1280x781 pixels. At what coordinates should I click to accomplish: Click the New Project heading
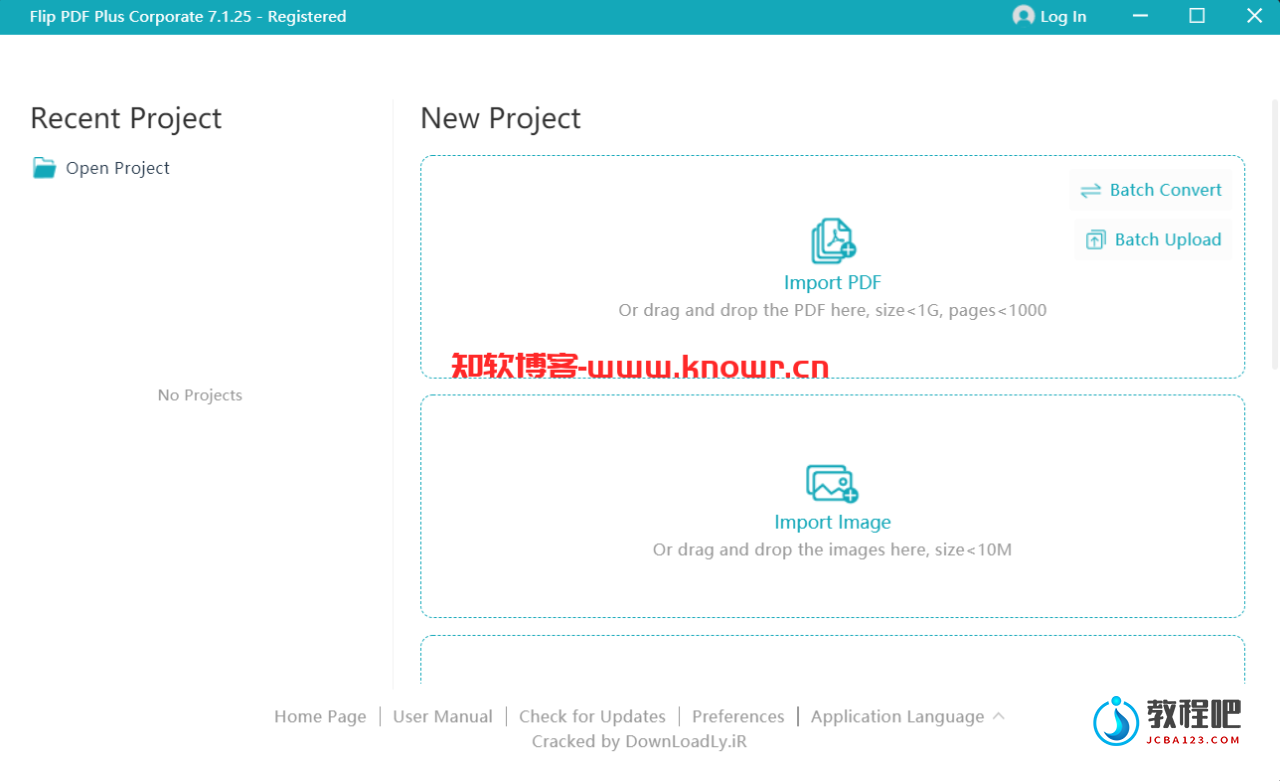coord(500,118)
